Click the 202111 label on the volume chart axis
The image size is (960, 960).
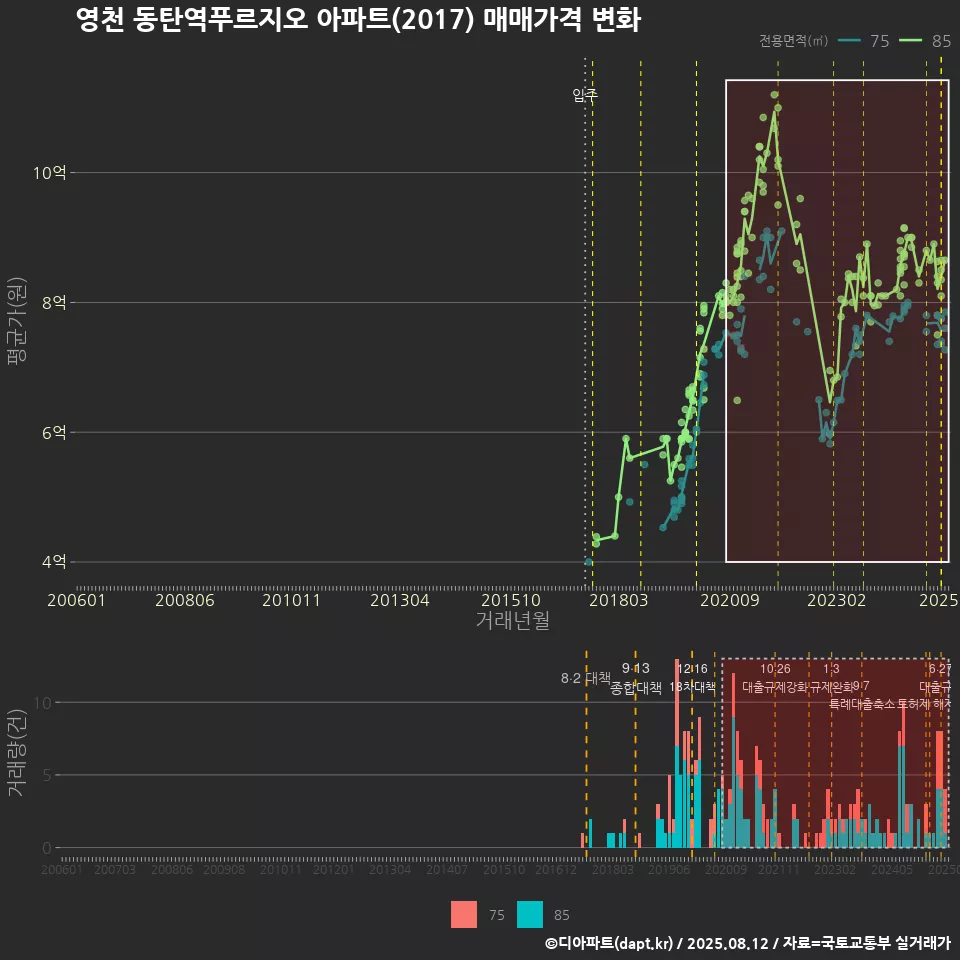pyautogui.click(x=779, y=869)
